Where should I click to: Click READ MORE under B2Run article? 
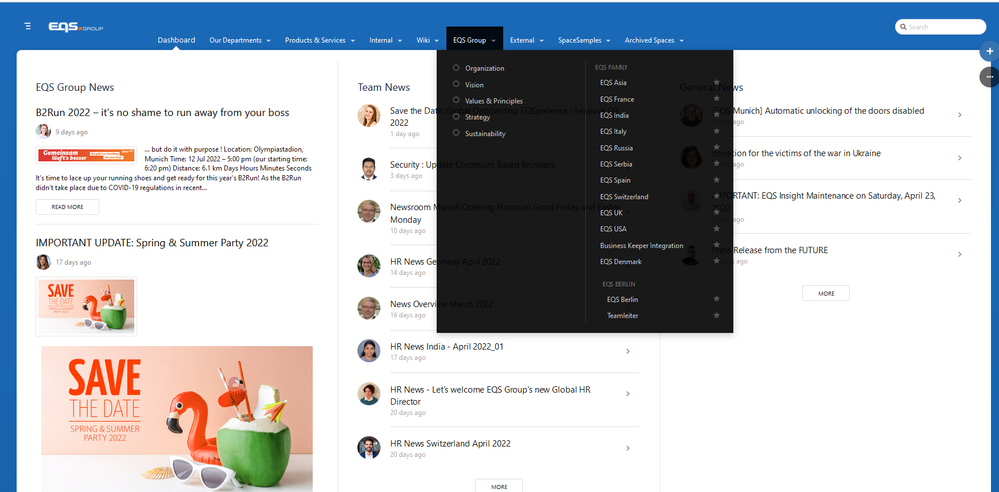(68, 207)
